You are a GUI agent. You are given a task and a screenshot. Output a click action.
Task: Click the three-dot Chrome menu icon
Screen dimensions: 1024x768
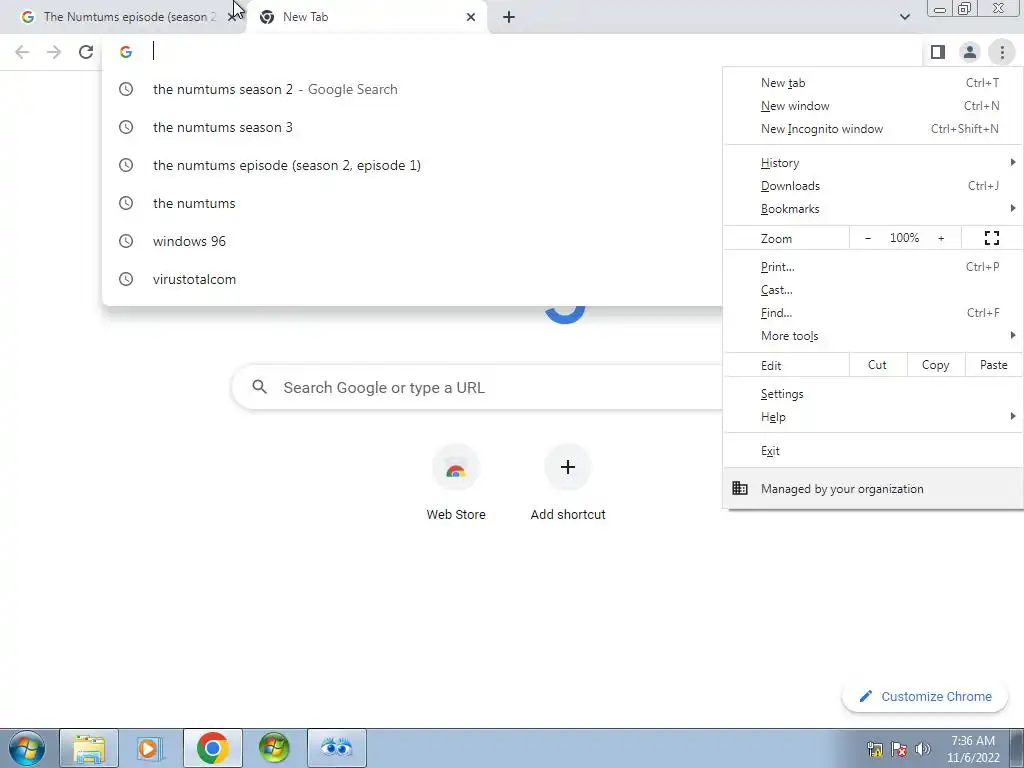(1002, 52)
